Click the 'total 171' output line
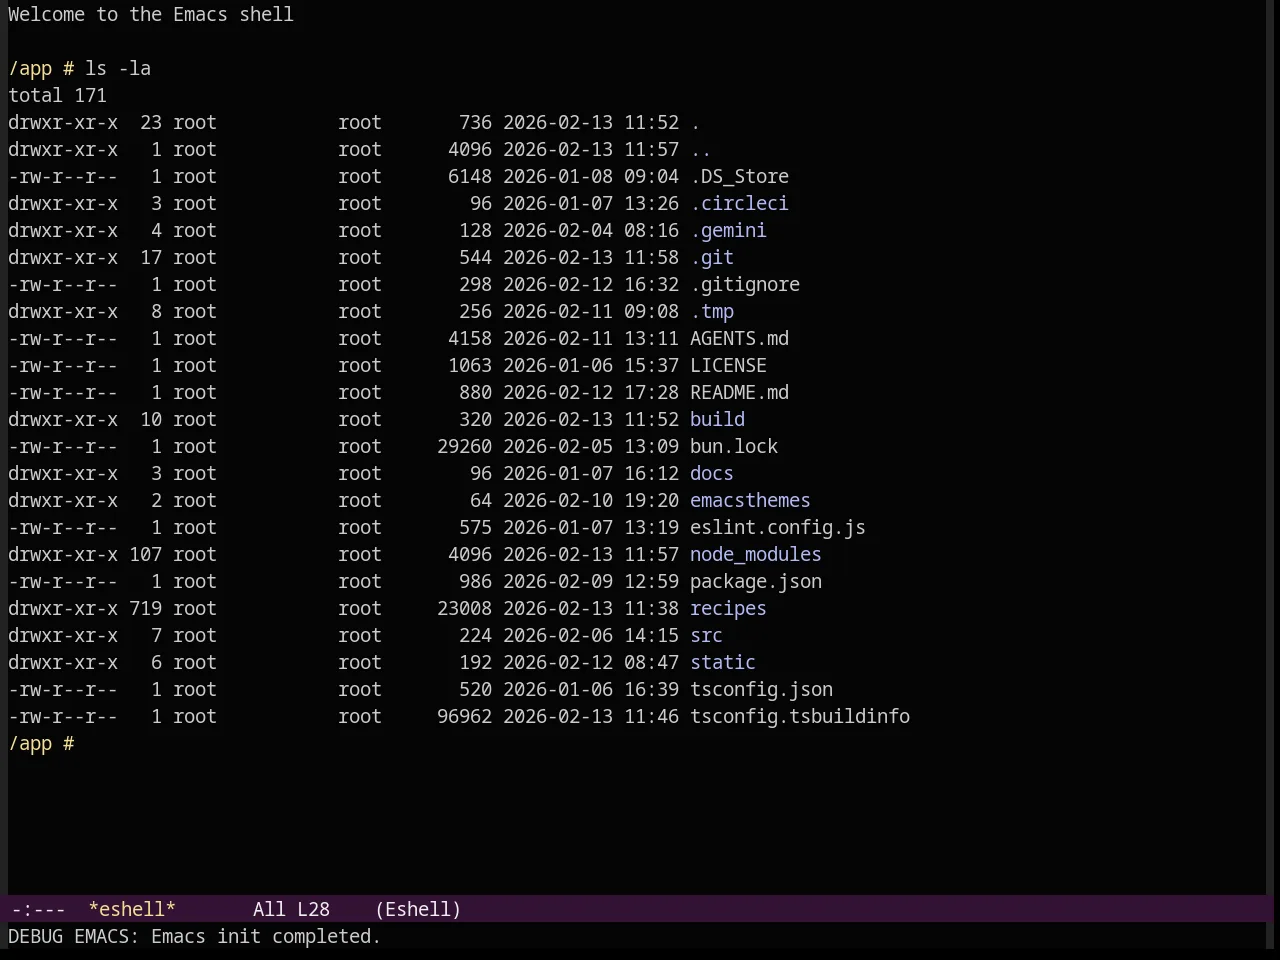This screenshot has width=1280, height=960. [57, 96]
